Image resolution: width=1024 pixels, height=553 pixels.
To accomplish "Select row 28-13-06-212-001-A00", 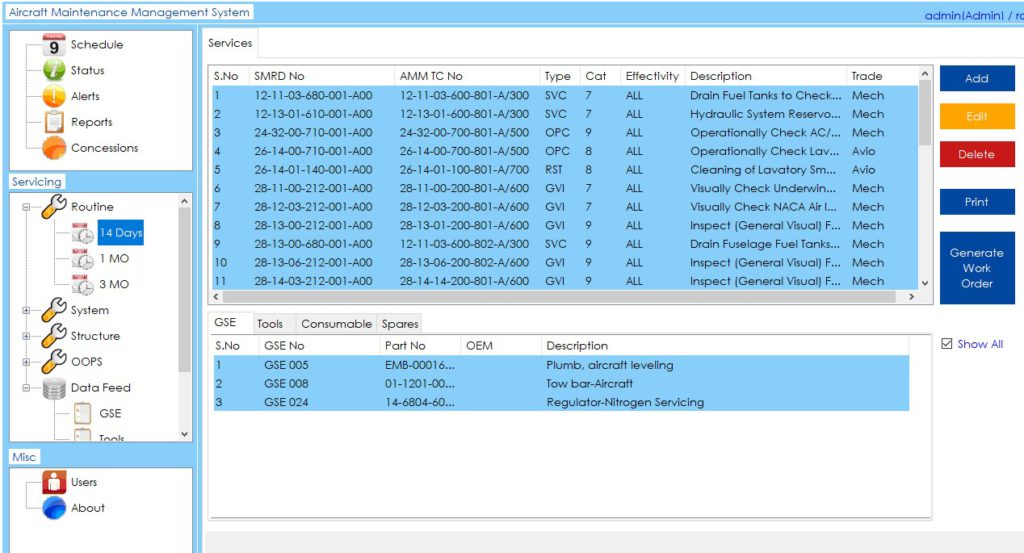I will [565, 262].
